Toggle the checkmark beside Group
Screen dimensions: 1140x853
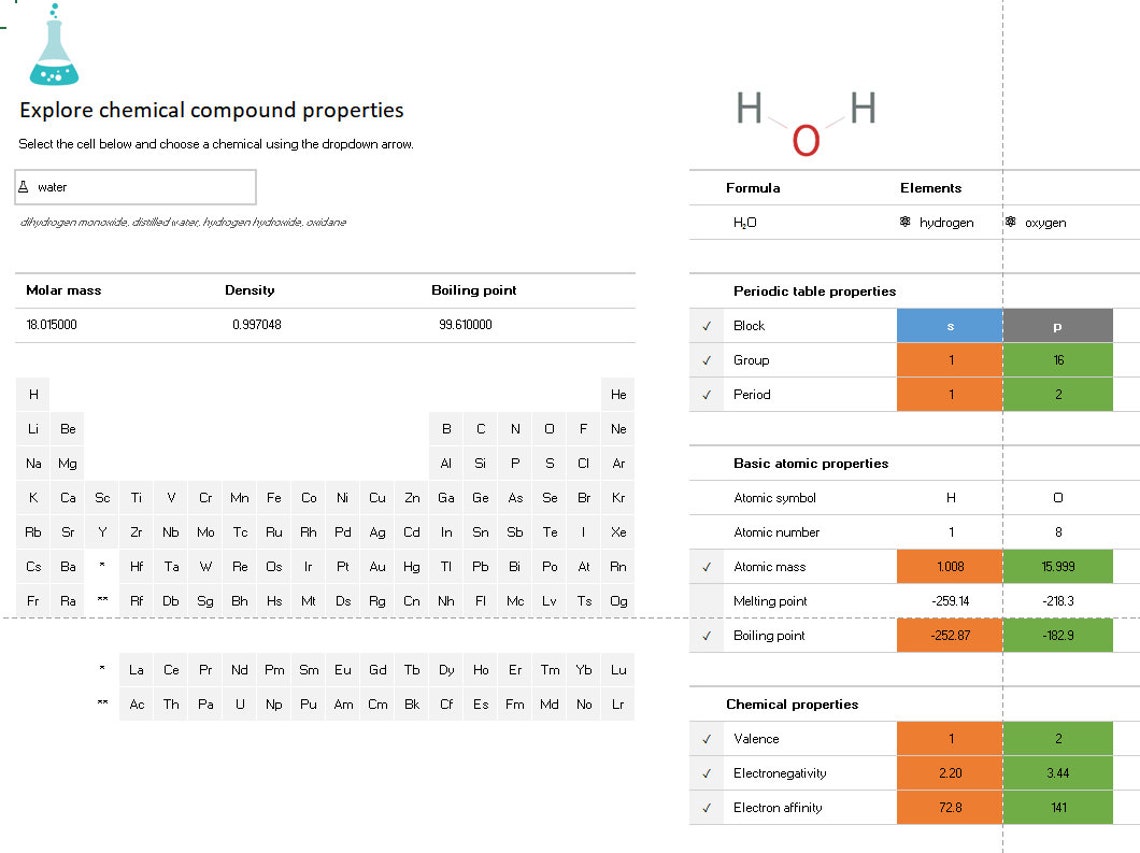click(706, 359)
